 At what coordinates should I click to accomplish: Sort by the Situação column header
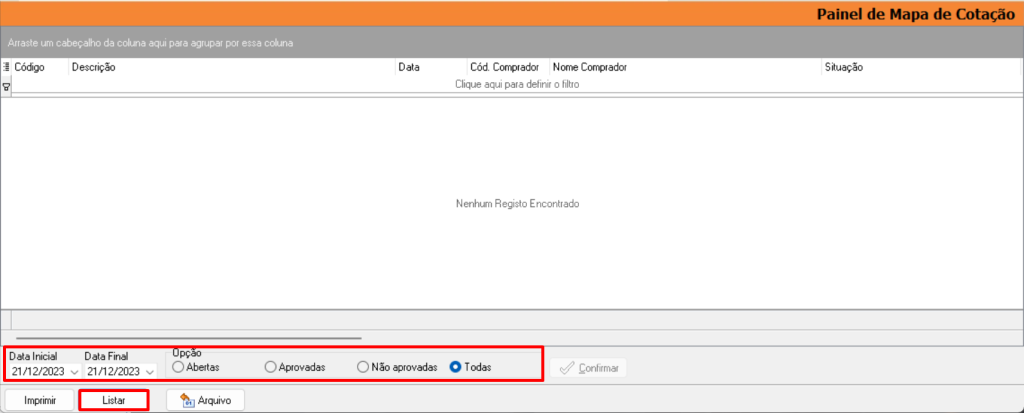click(x=922, y=67)
